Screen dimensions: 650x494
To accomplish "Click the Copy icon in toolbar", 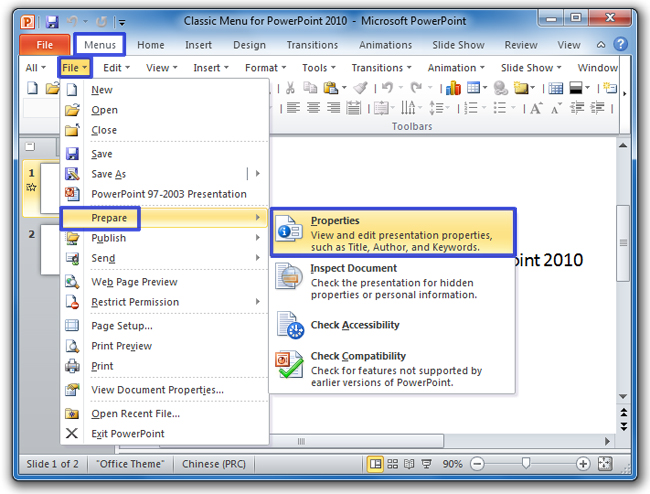I will point(310,88).
